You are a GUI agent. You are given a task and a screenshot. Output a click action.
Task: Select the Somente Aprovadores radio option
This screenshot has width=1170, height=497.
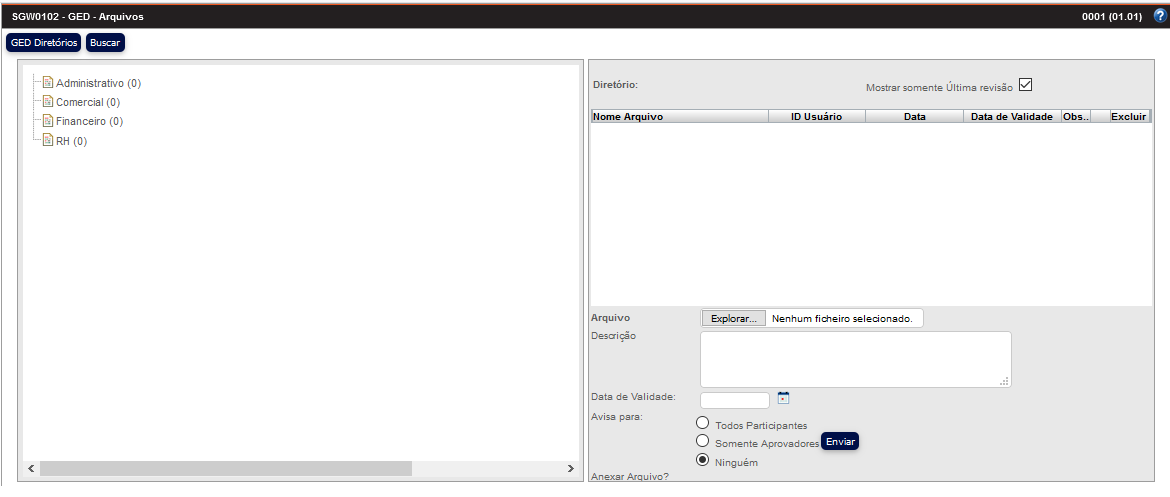(703, 441)
